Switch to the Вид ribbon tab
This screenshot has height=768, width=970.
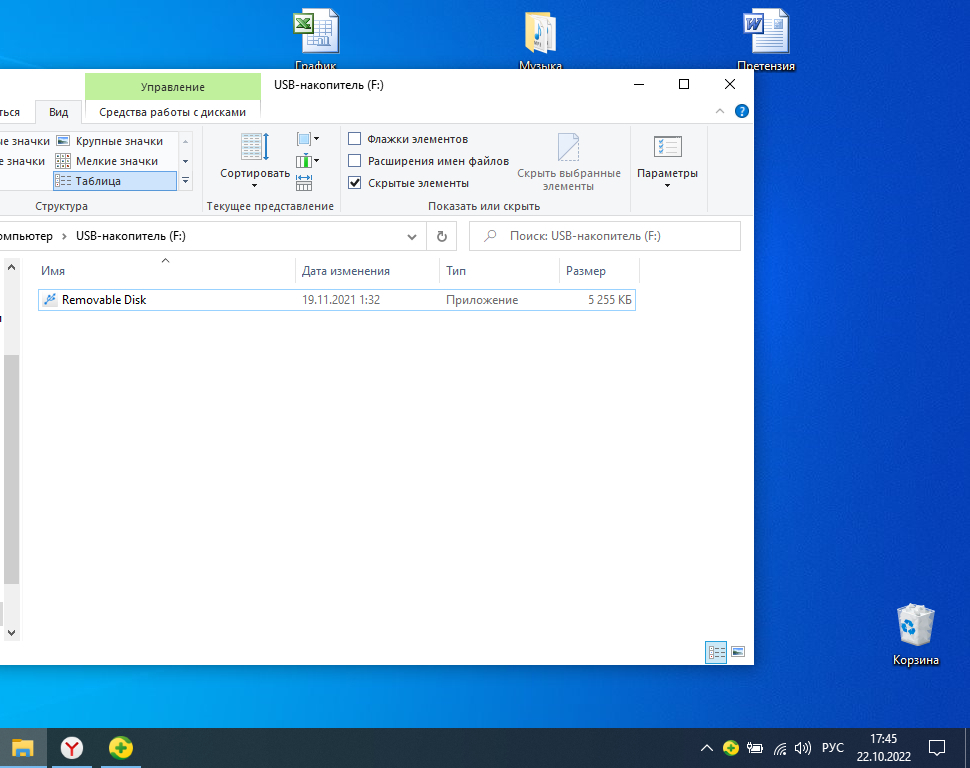pos(59,113)
